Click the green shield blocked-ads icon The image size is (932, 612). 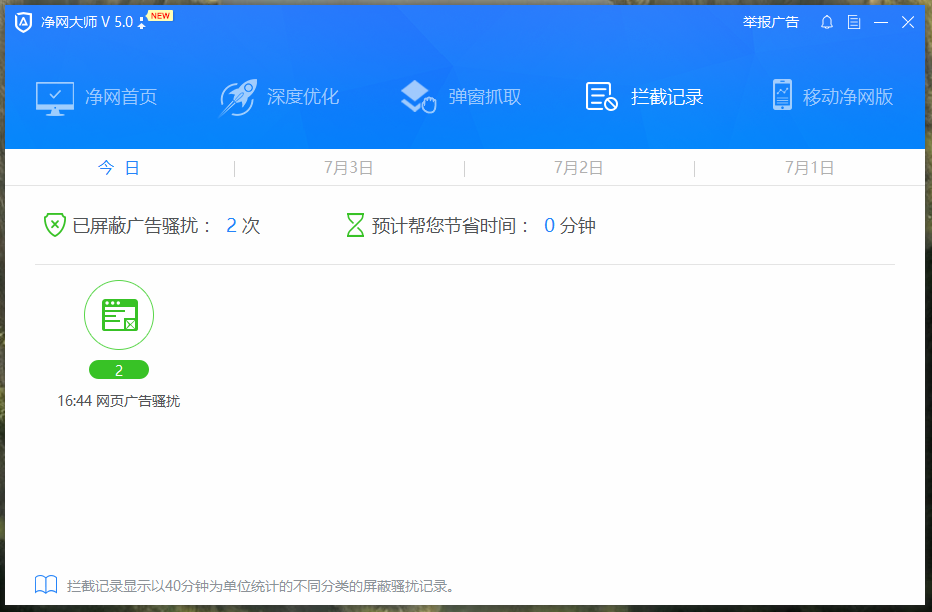[x=55, y=225]
